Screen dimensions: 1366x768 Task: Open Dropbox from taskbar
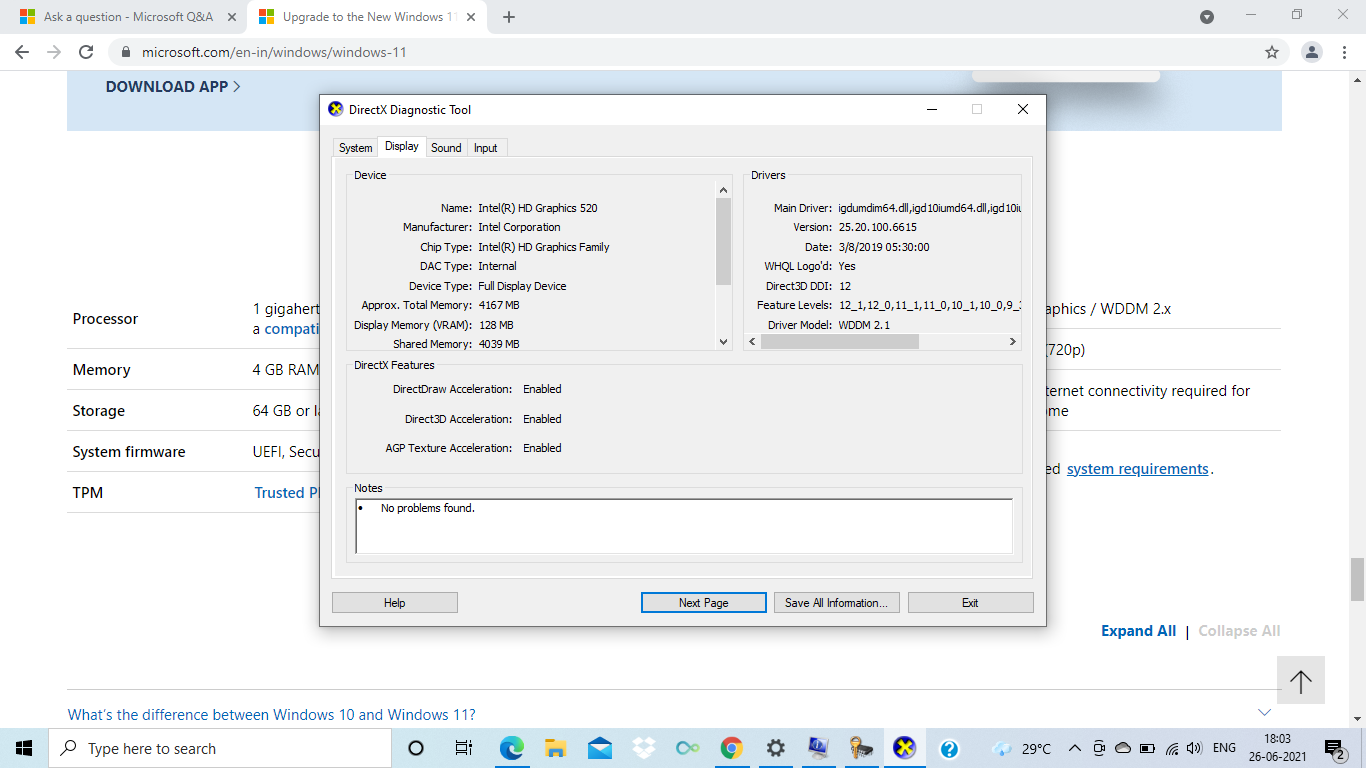644,748
